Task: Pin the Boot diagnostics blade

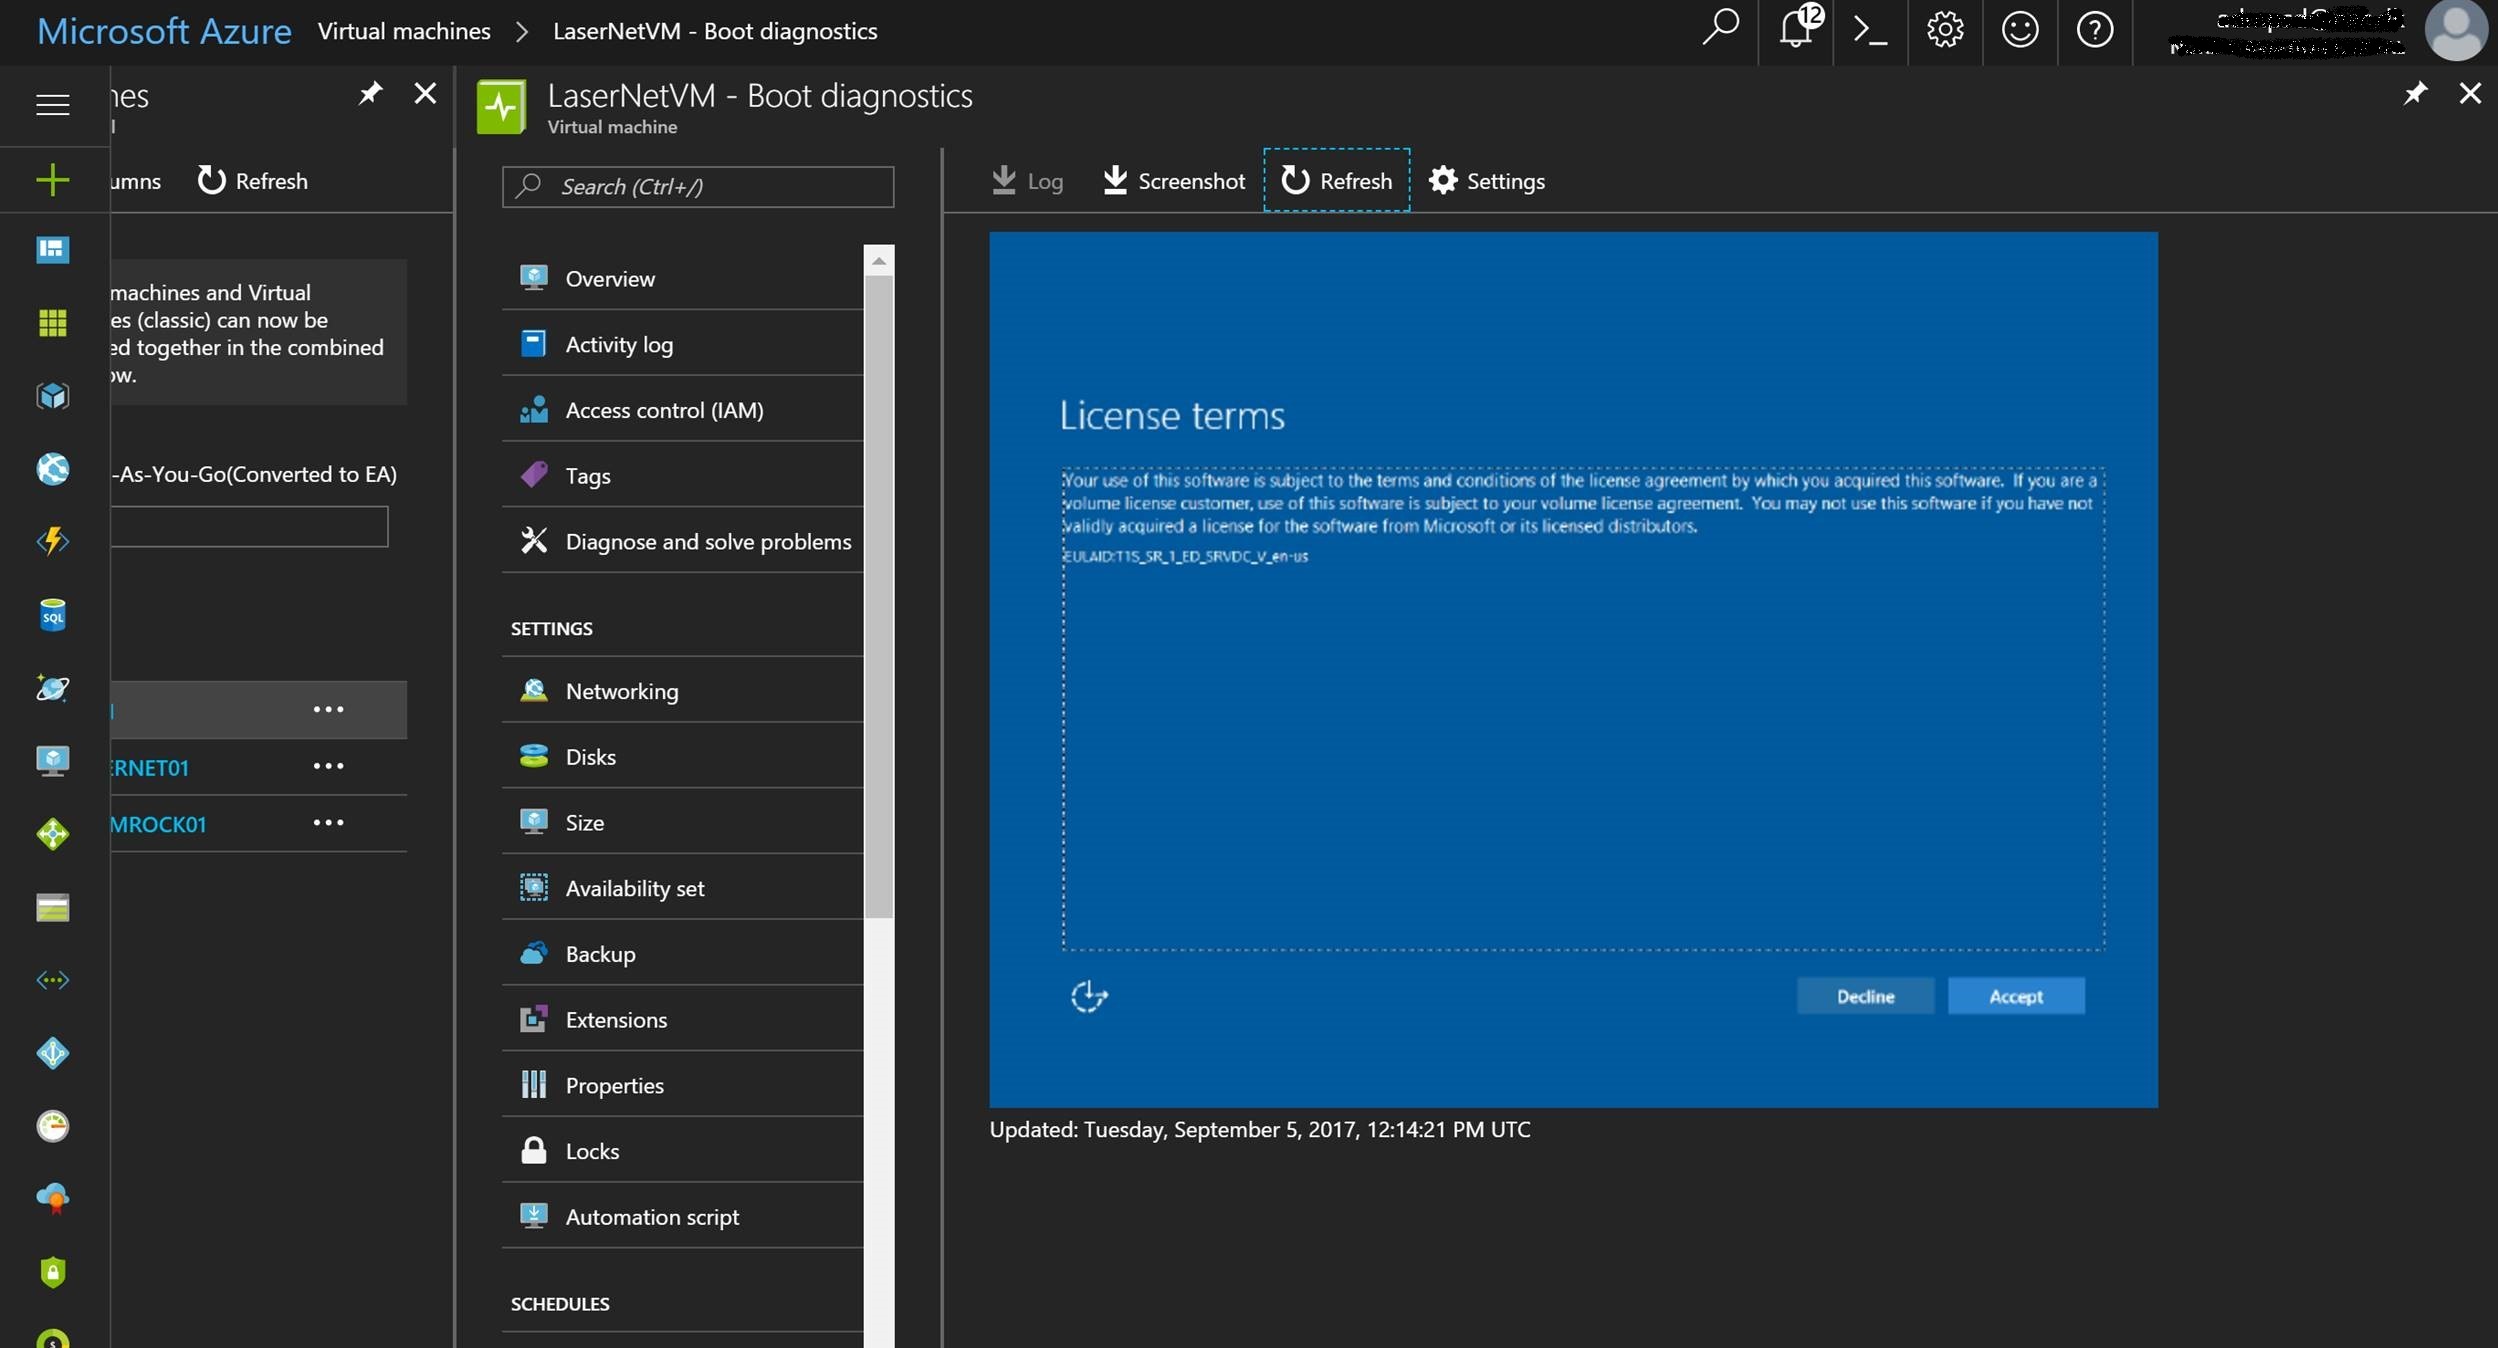Action: (x=2415, y=94)
